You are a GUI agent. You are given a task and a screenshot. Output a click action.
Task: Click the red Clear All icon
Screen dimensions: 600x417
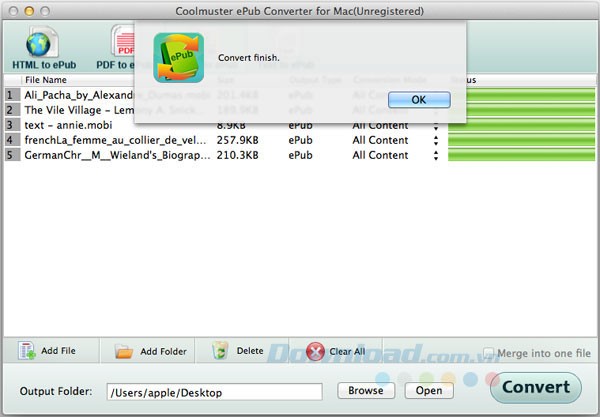[316, 351]
